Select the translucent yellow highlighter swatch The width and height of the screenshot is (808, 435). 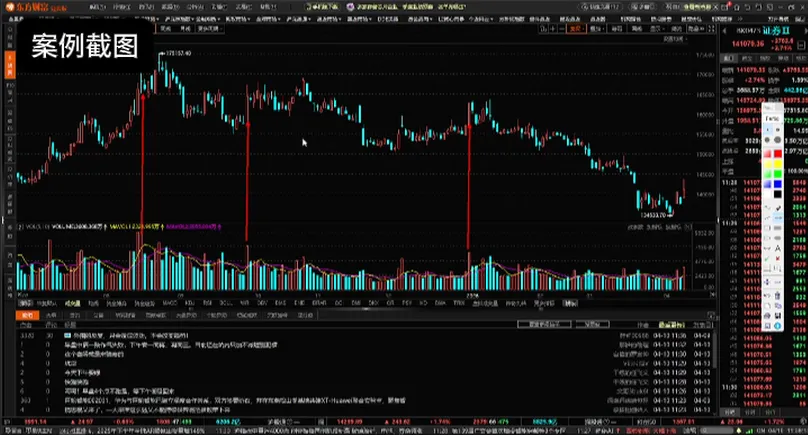[x=767, y=164]
